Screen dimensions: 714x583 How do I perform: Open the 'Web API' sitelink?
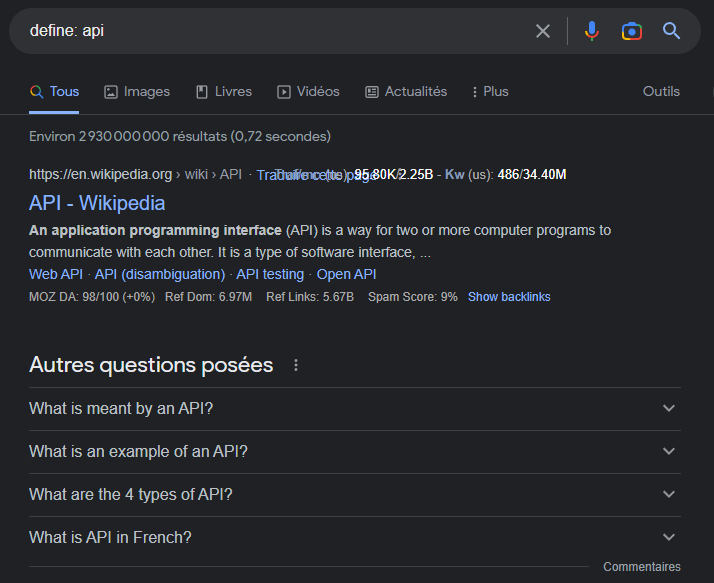point(56,274)
